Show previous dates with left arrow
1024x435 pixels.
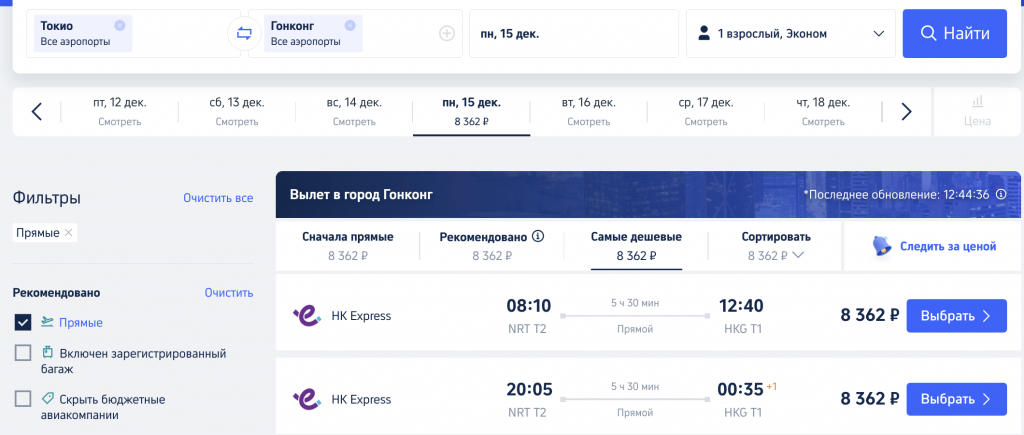pos(37,112)
